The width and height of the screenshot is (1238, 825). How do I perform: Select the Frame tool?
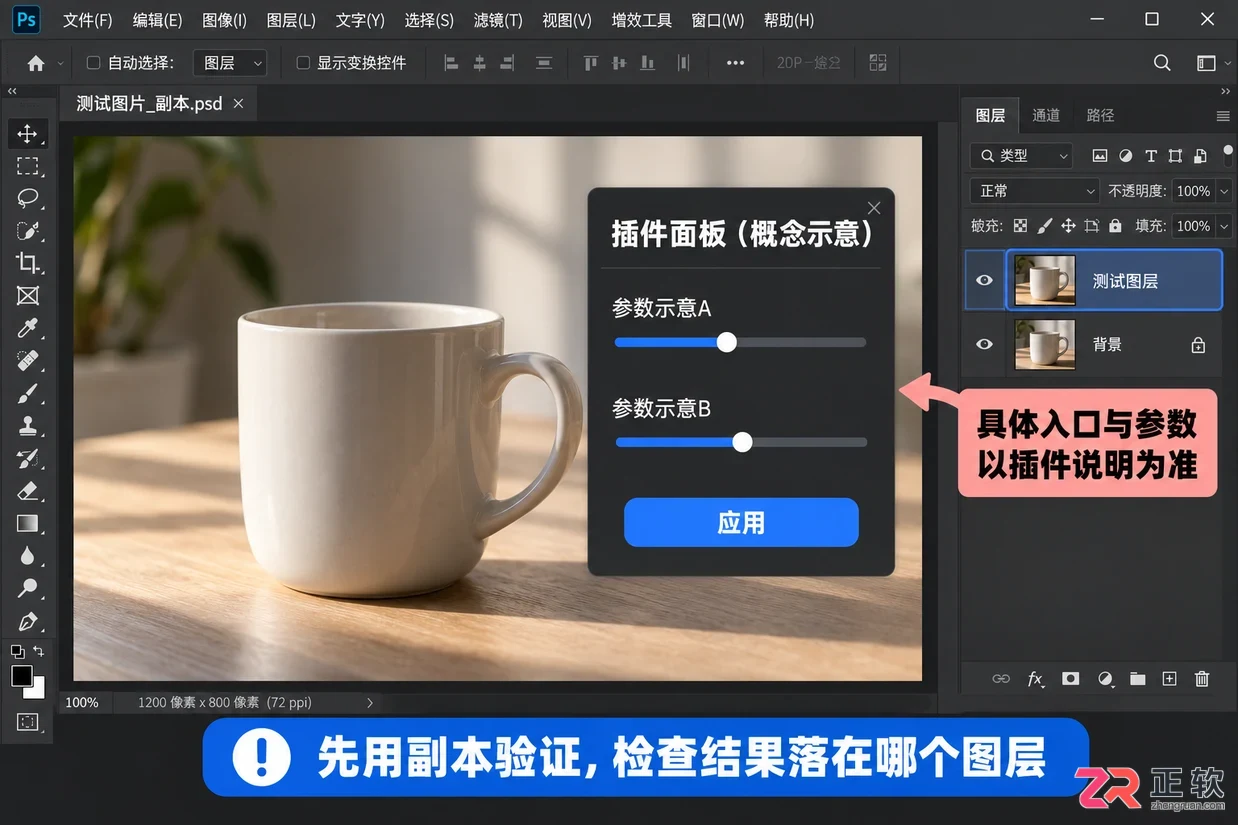click(27, 296)
